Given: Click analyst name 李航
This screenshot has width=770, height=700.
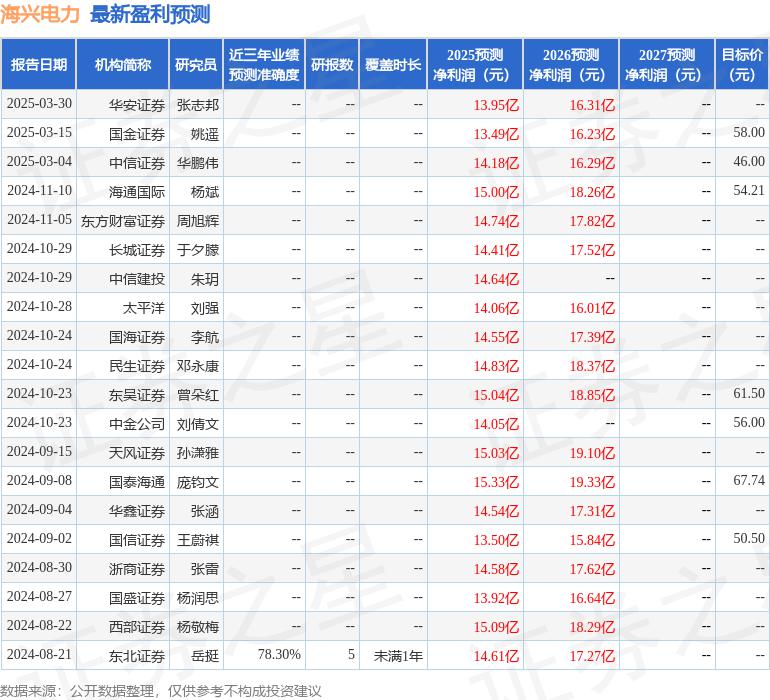Looking at the screenshot, I should tap(204, 337).
